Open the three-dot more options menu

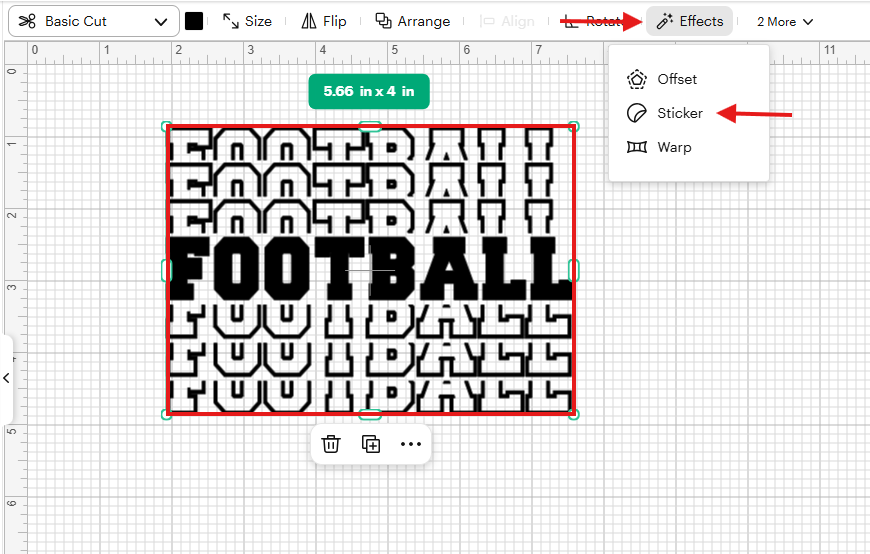411,444
